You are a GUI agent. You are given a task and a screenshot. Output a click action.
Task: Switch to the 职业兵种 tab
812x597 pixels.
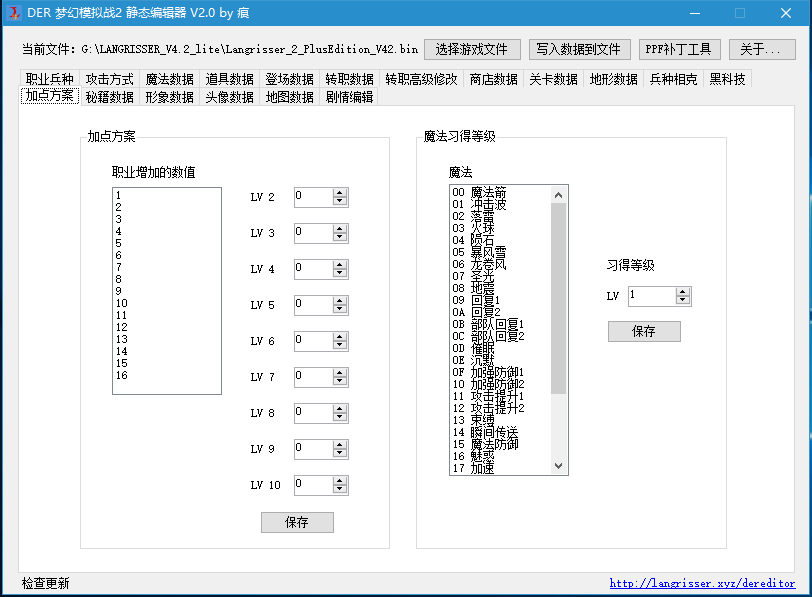pos(49,79)
